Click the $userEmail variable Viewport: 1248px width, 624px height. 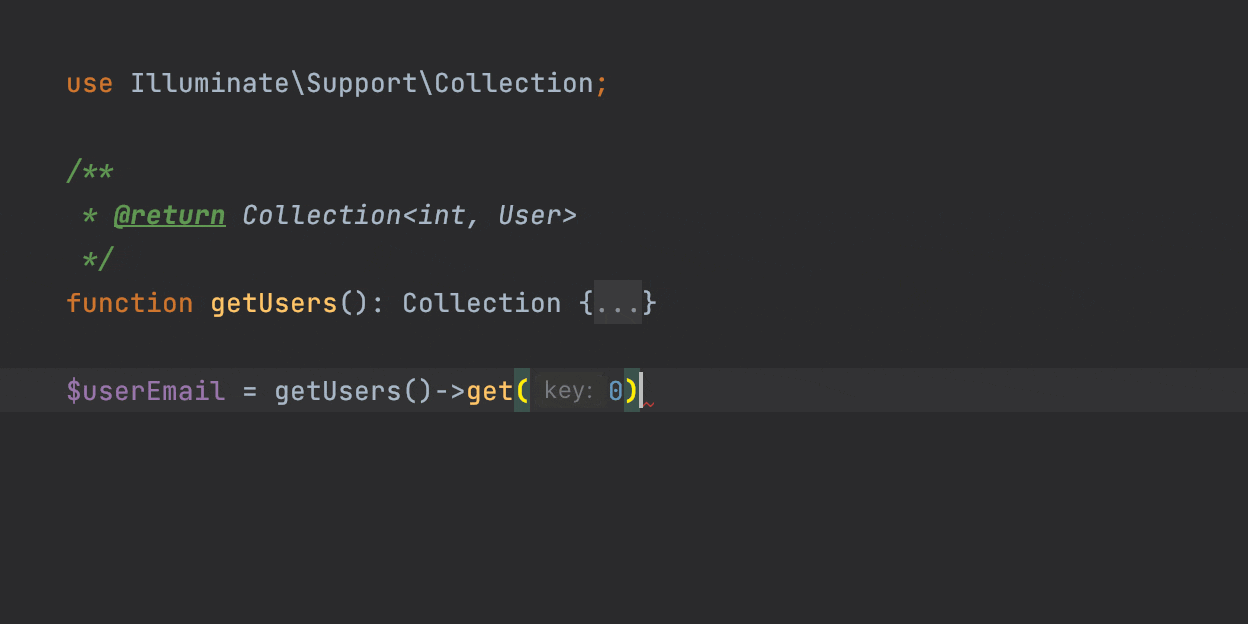146,391
